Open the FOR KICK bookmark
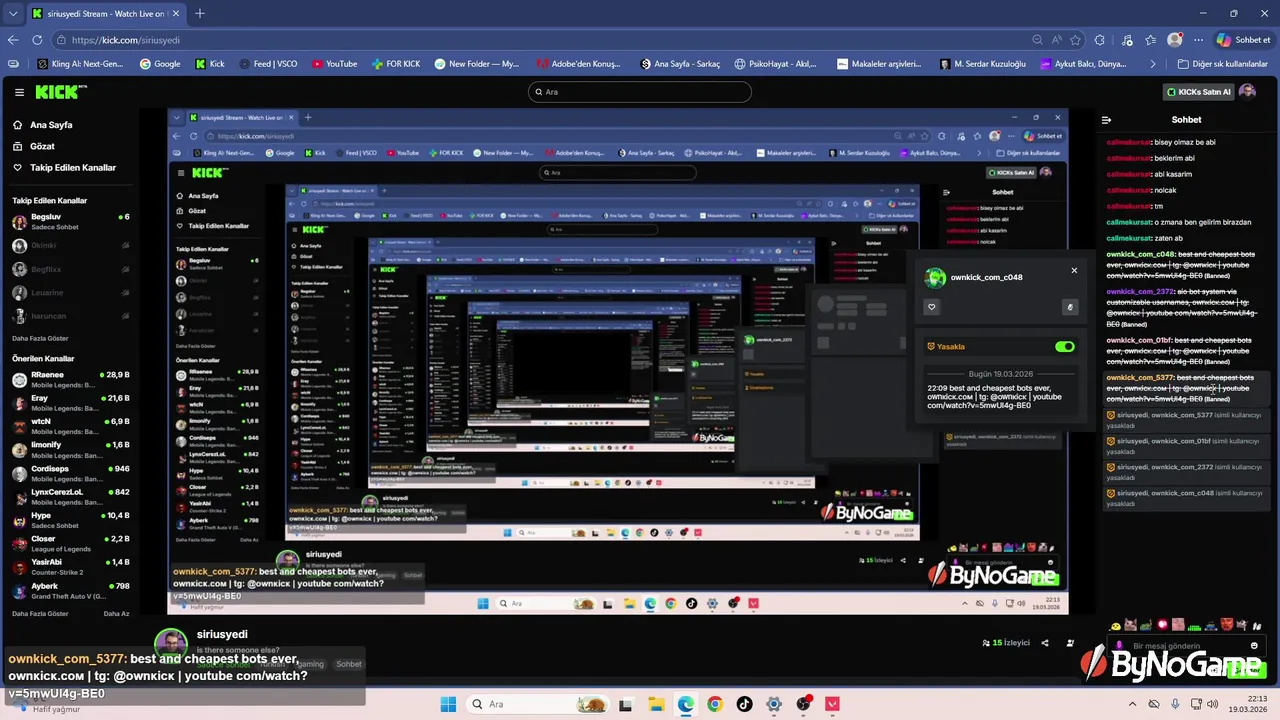Screen dimensions: 1280x720 396,64
